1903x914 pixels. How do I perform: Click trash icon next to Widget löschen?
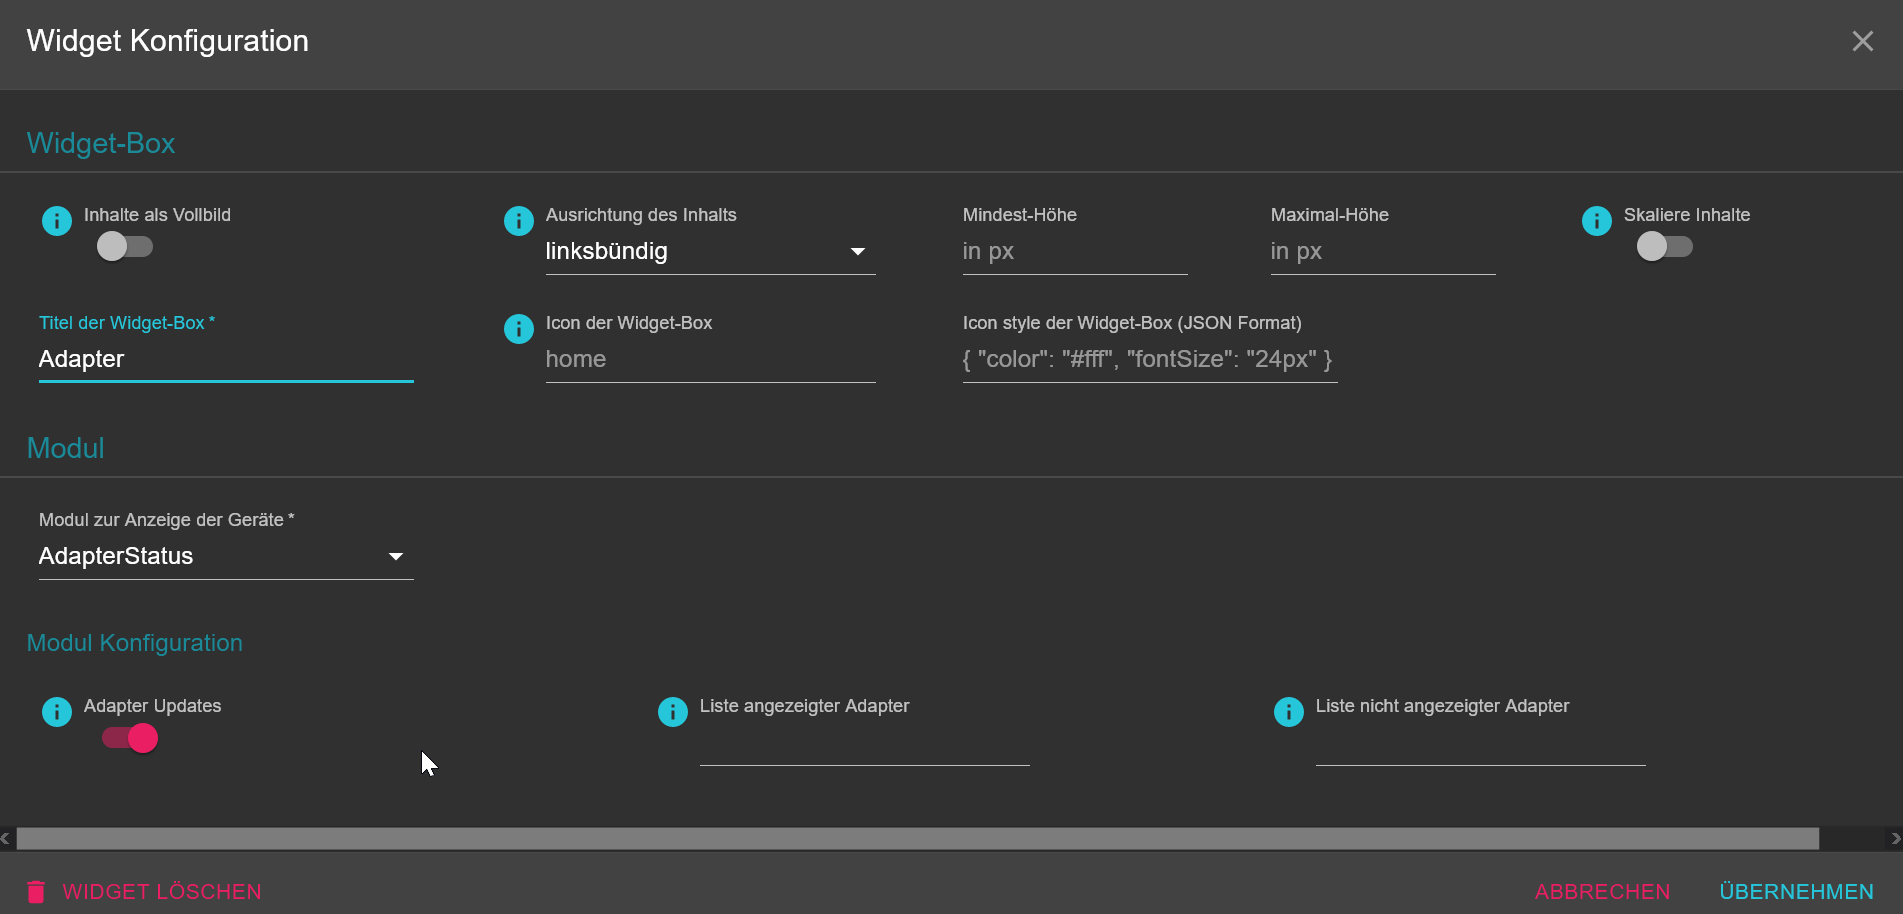(36, 892)
